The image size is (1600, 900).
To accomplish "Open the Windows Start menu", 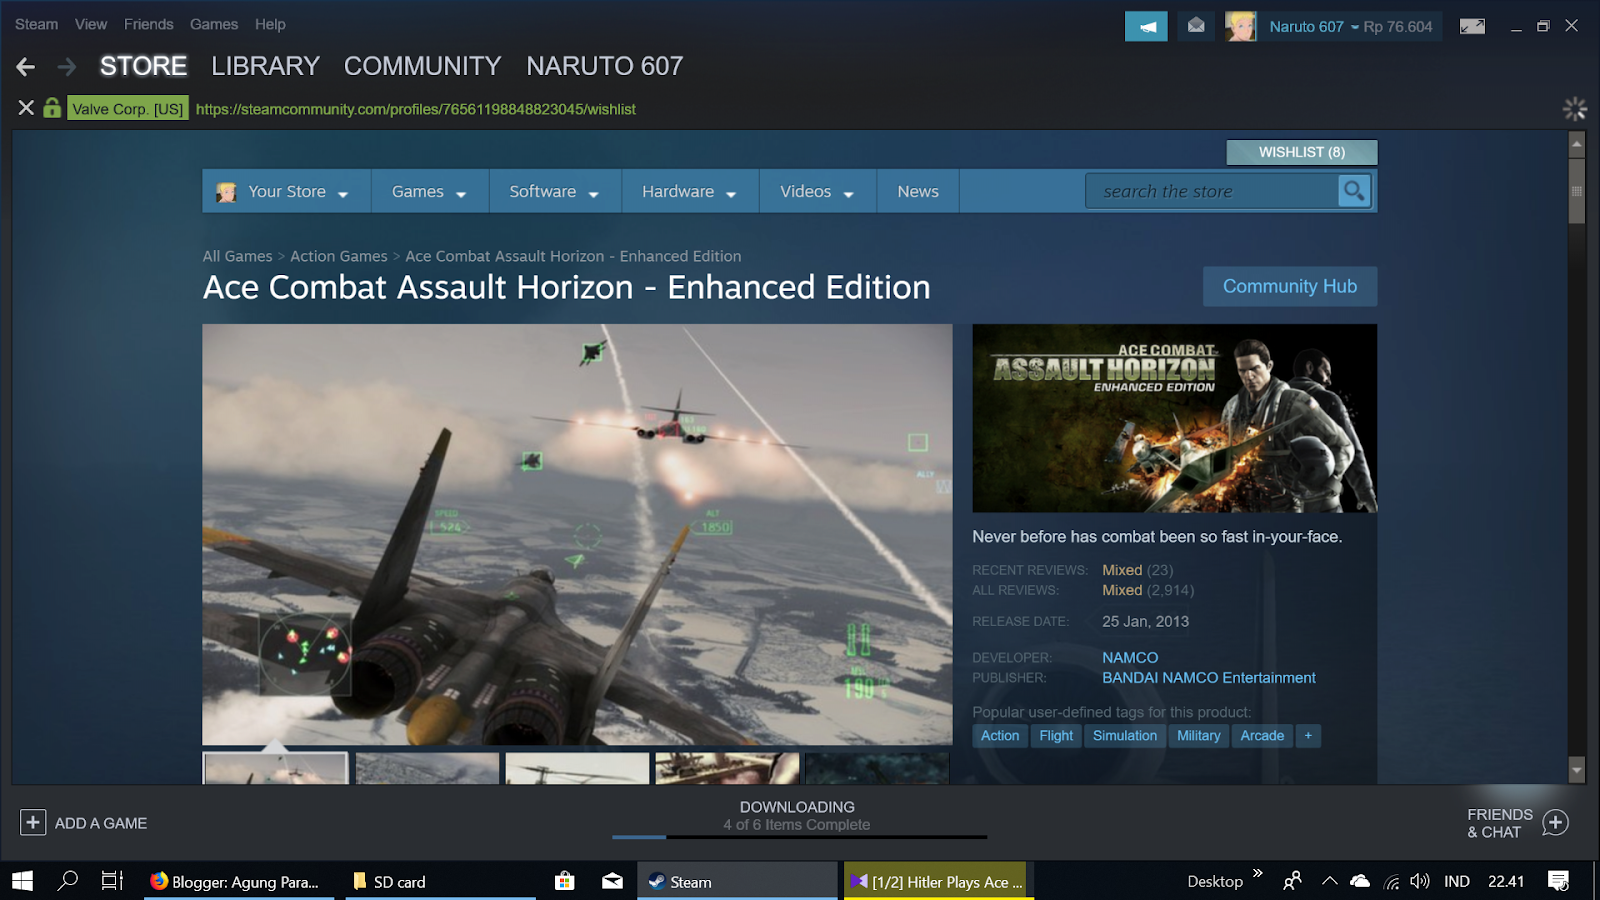I will pos(23,881).
